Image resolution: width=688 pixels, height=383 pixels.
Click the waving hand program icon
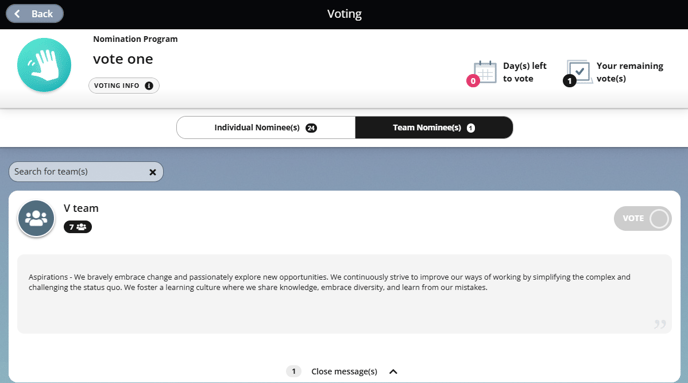tap(44, 65)
